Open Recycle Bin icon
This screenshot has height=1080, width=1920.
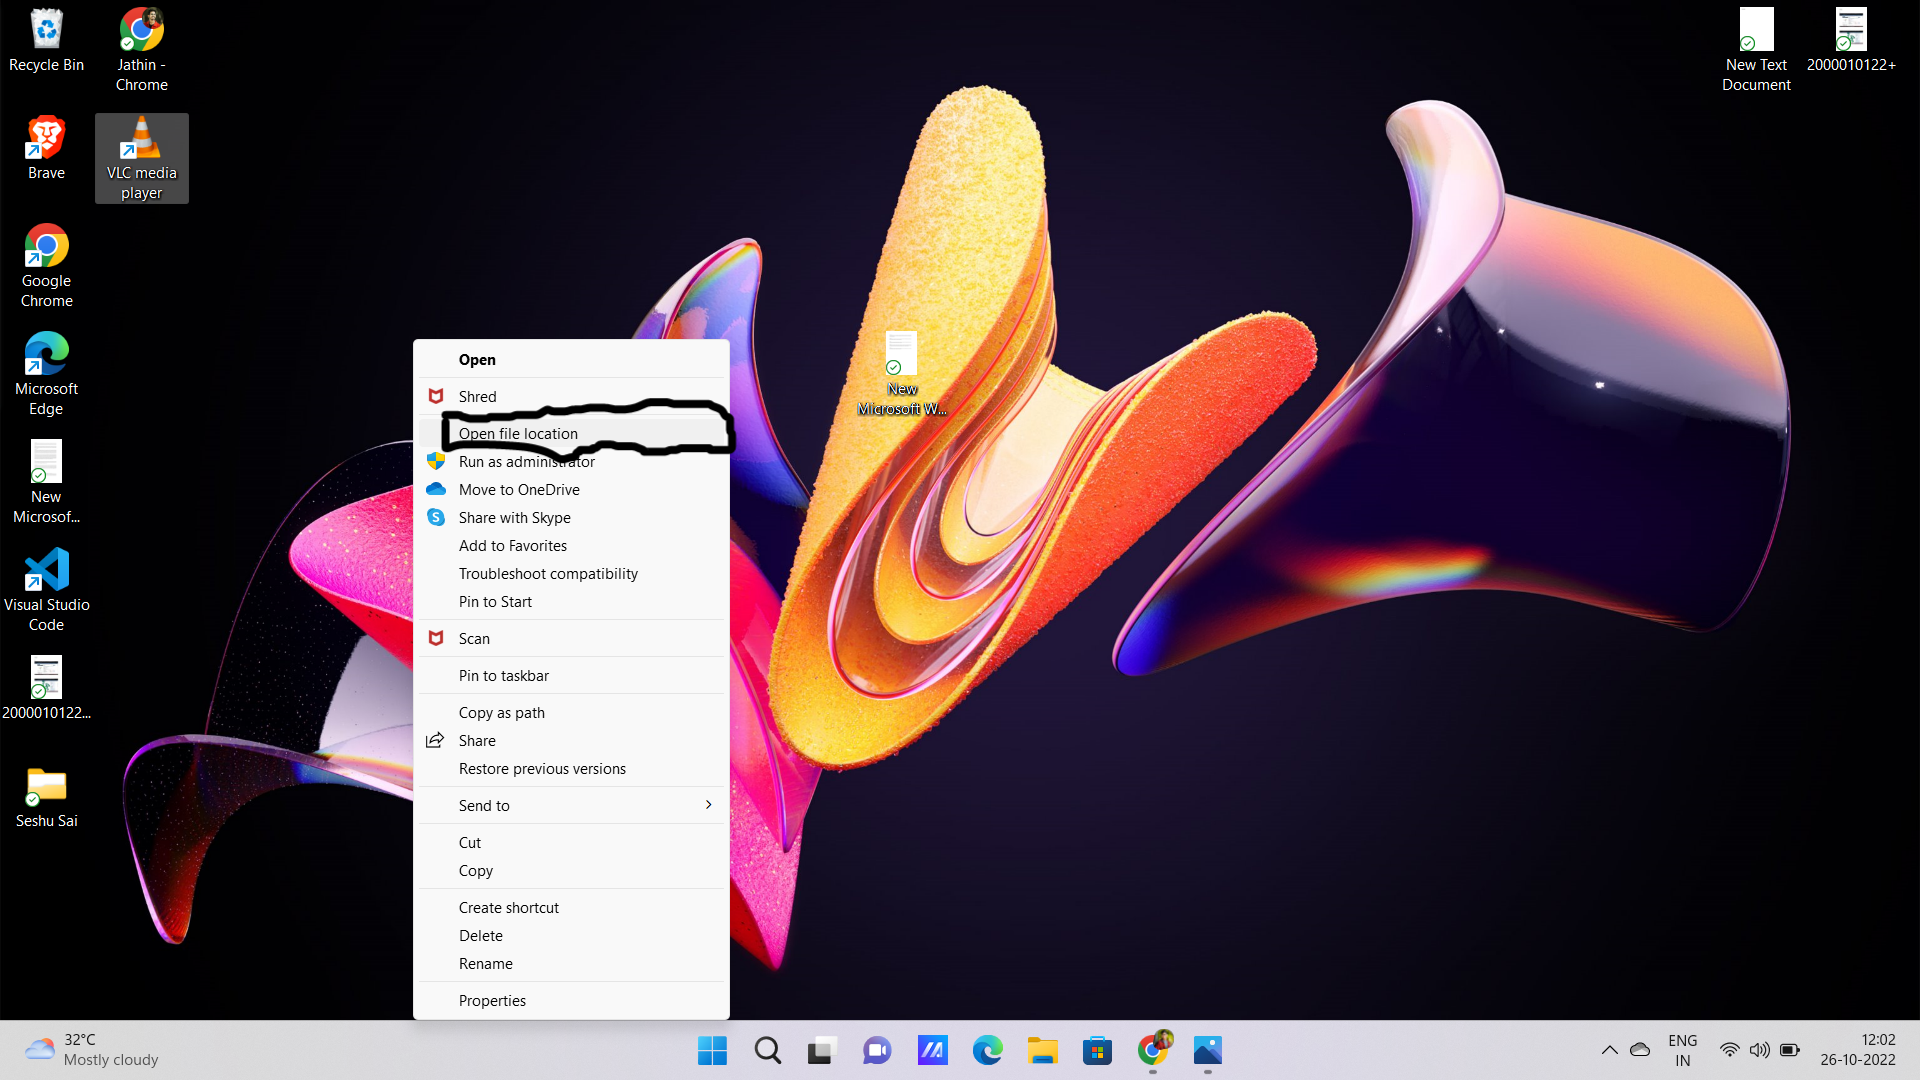tap(45, 38)
